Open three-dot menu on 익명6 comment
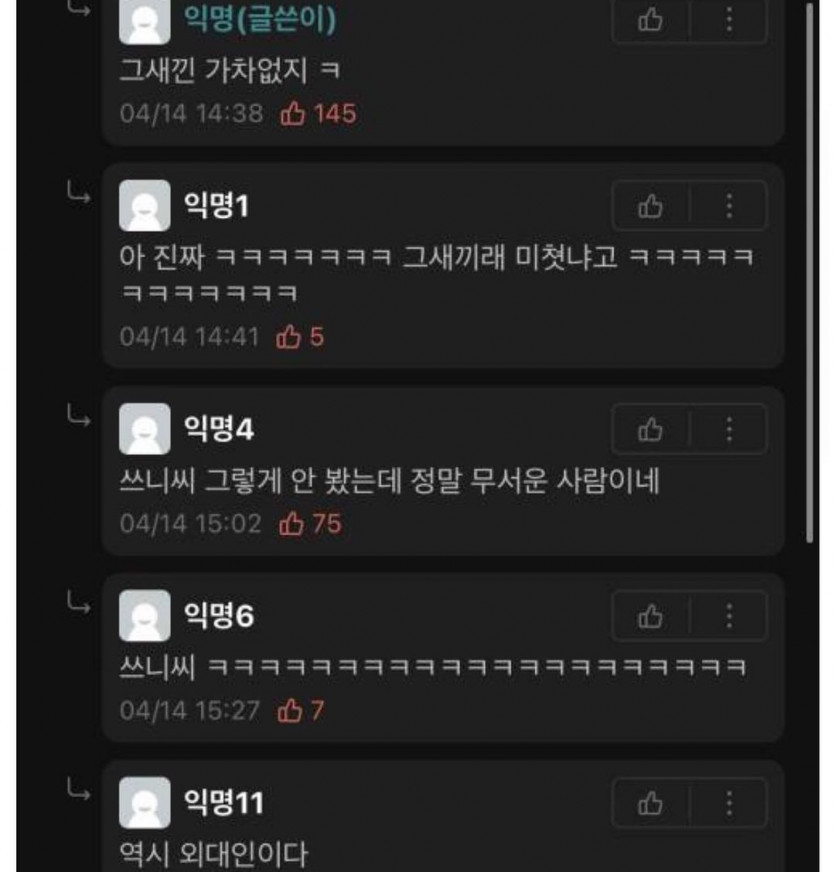835x872 pixels. [729, 616]
